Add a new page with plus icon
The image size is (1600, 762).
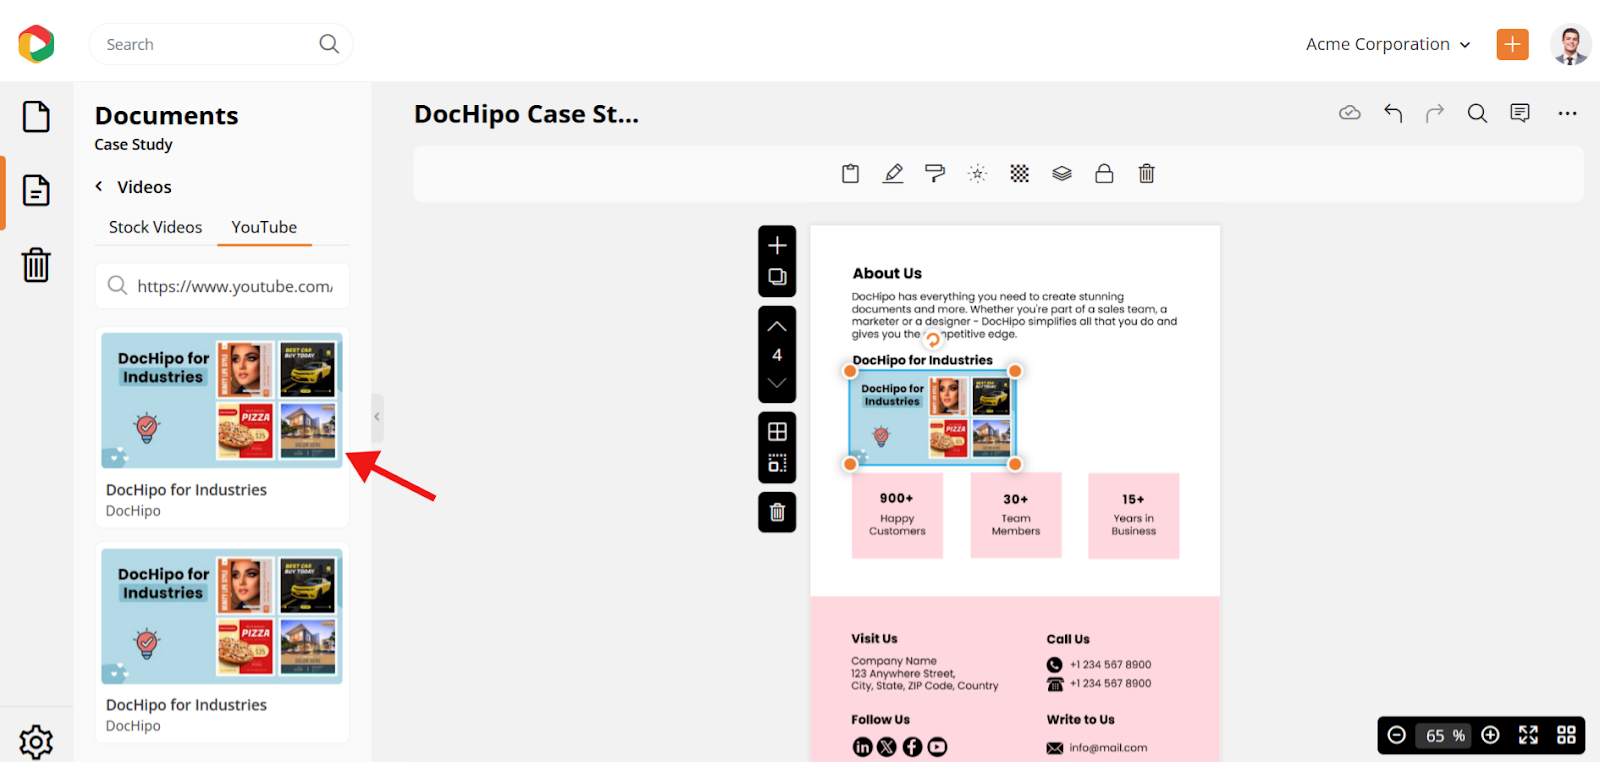click(777, 245)
